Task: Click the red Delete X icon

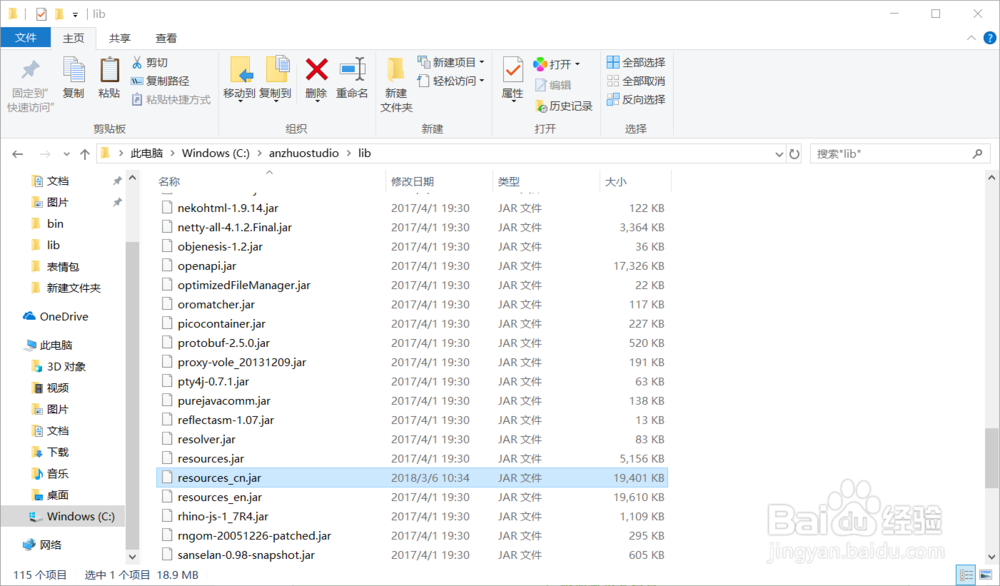Action: [316, 70]
